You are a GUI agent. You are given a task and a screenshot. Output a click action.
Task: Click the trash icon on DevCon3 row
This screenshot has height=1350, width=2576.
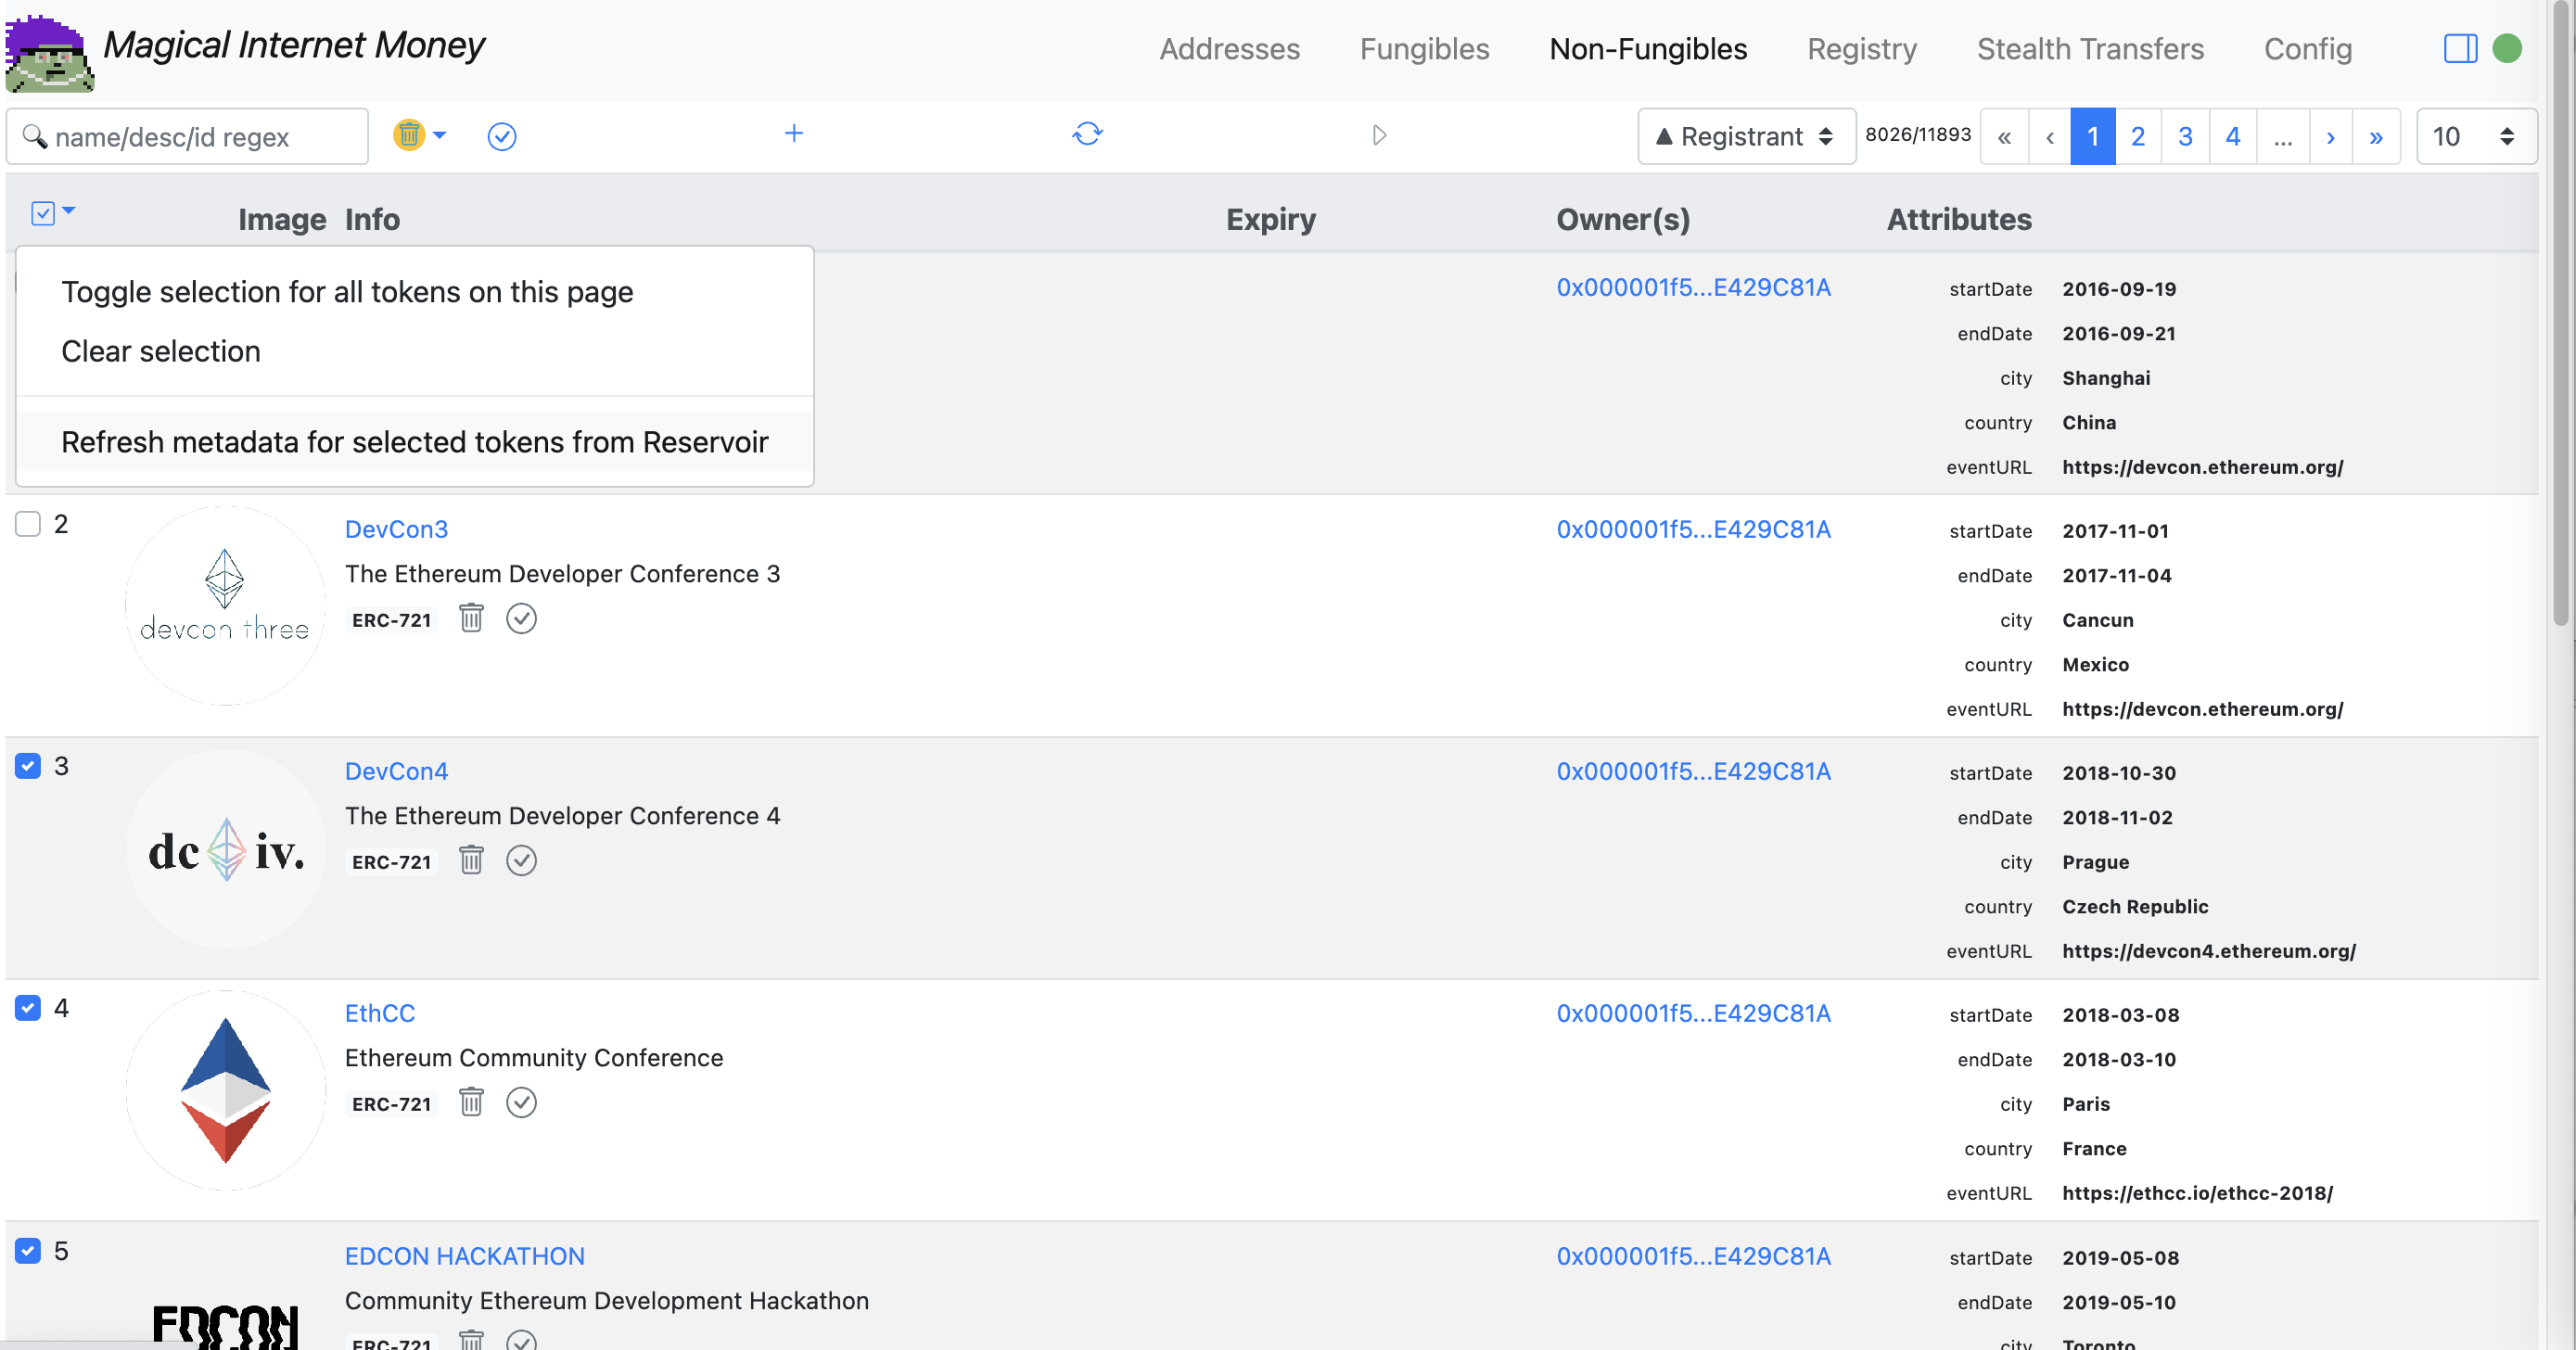pos(471,619)
